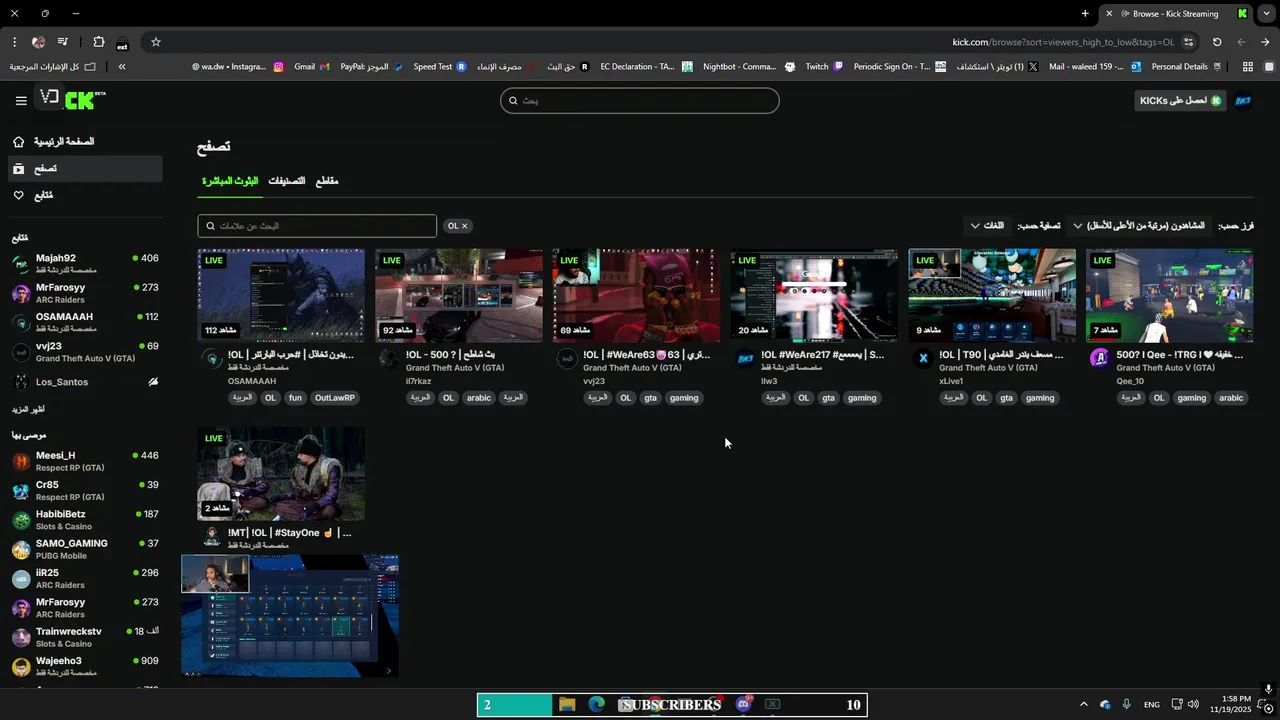Select the gaming tag on llw3 card
Screen dimensions: 1280x720
(861, 398)
